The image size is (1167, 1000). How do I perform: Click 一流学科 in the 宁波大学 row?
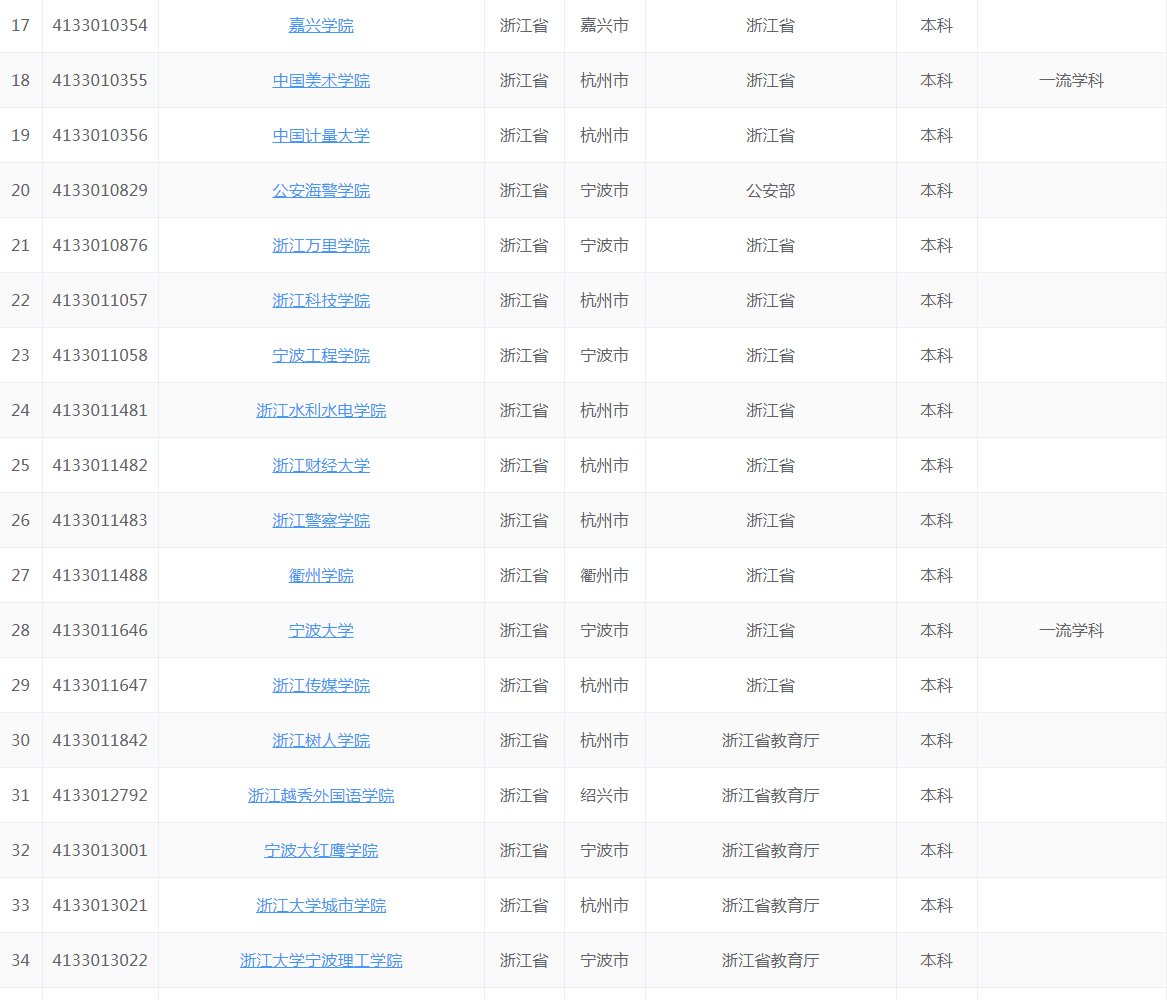1071,631
